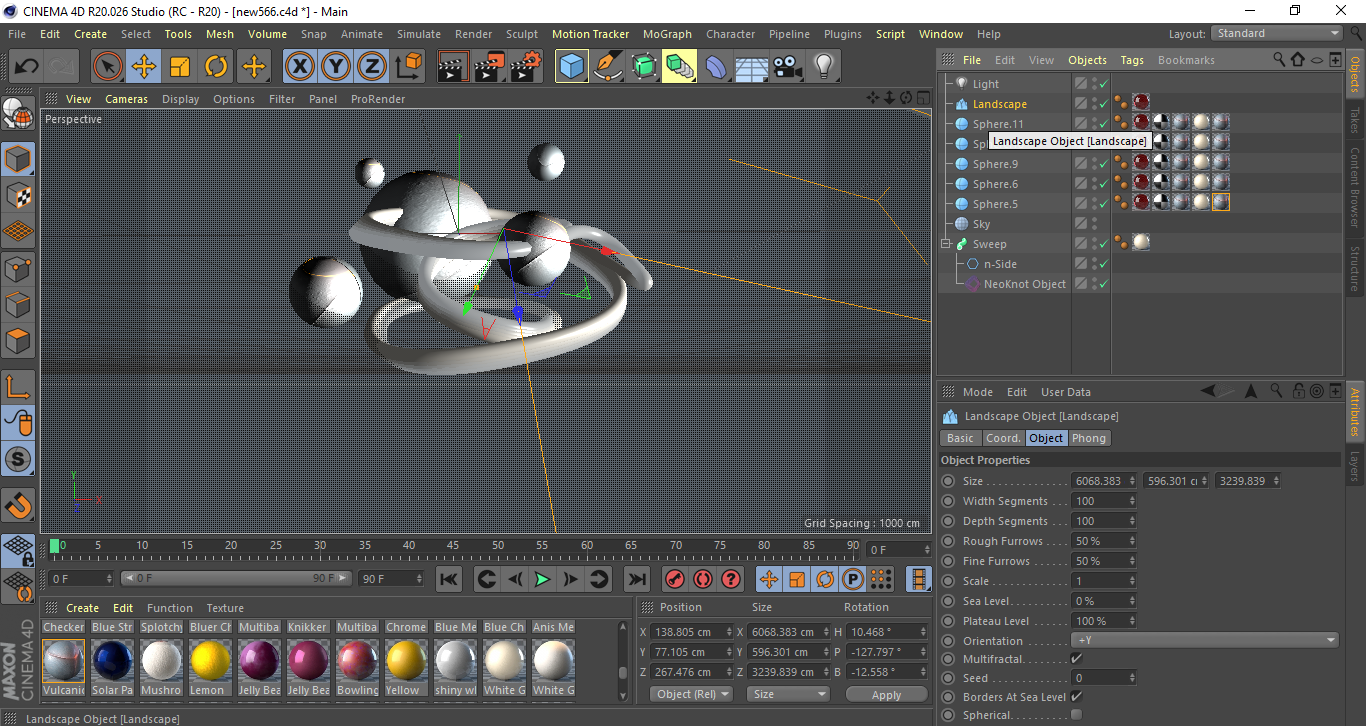
Task: Add a Cube primitive object
Action: tap(572, 67)
